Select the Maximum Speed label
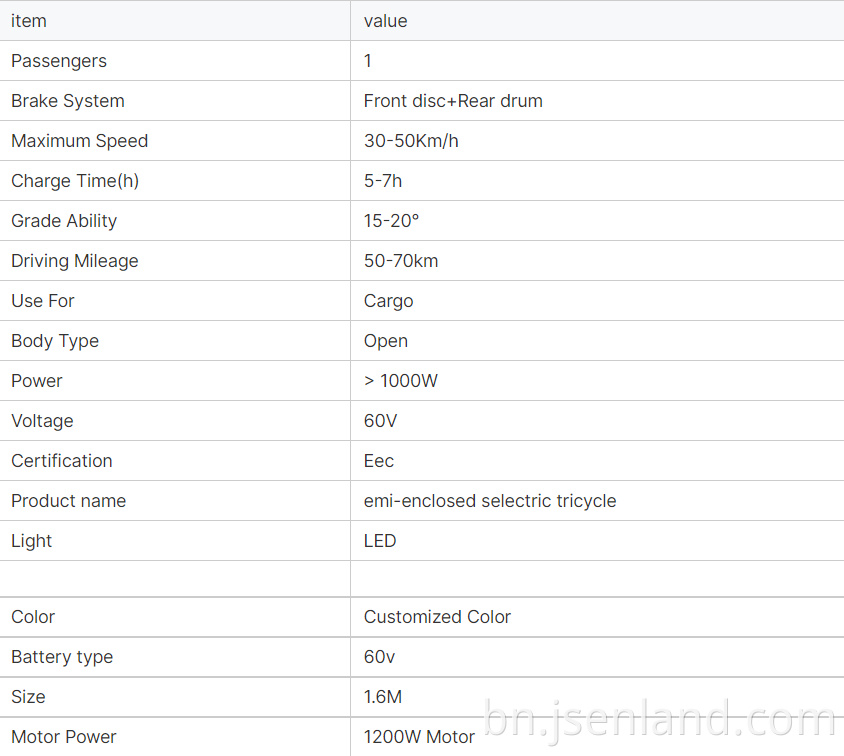Viewport: 844px width, 756px height. 80,141
